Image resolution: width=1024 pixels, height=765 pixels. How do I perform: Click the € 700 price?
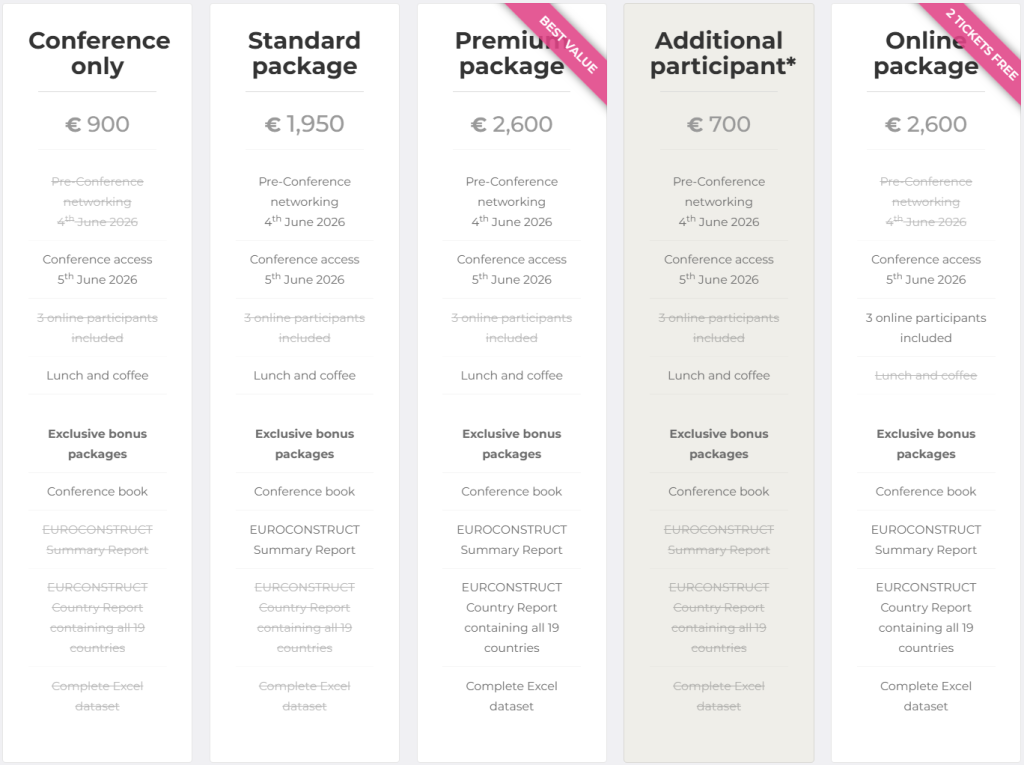718,125
